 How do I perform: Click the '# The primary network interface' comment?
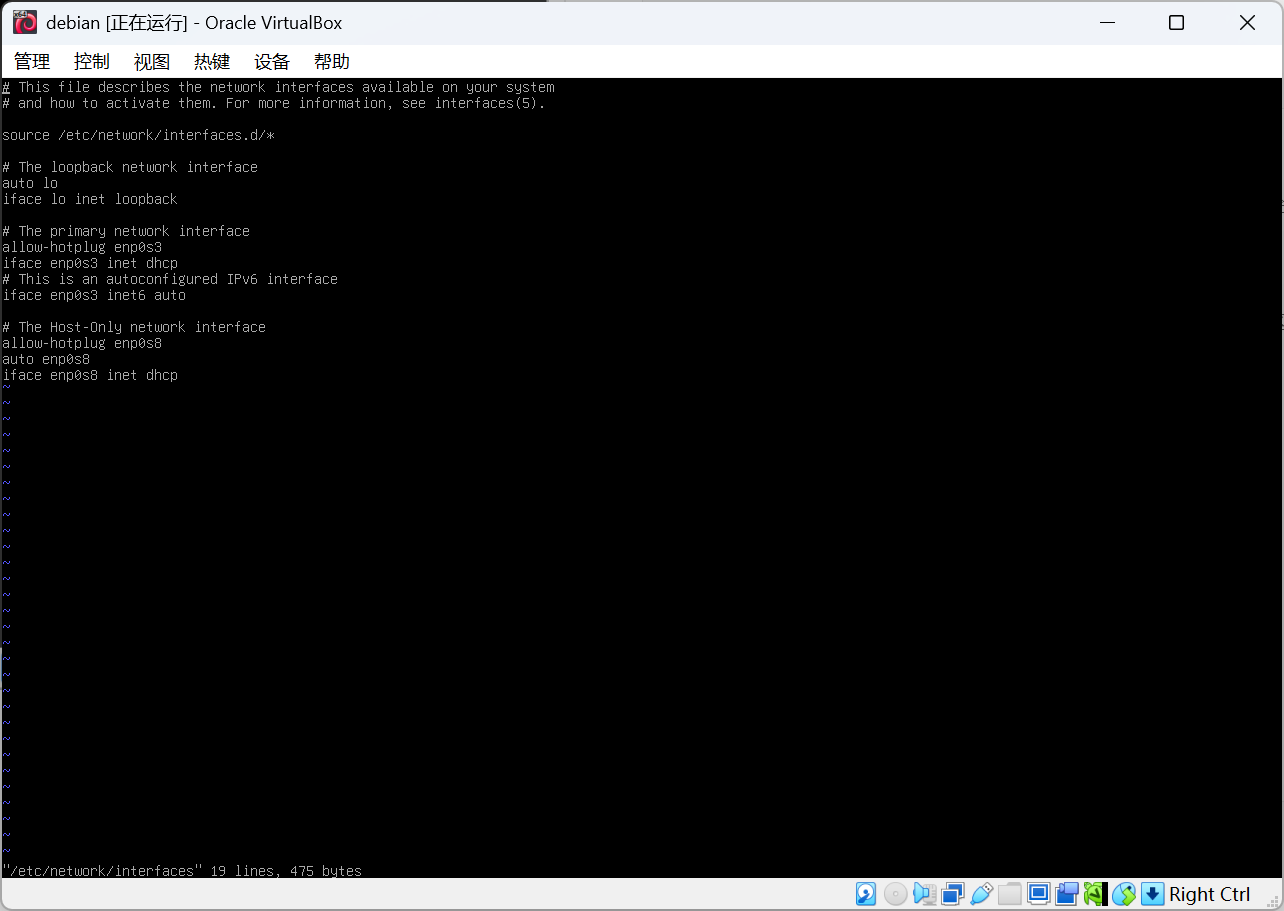tap(126, 231)
